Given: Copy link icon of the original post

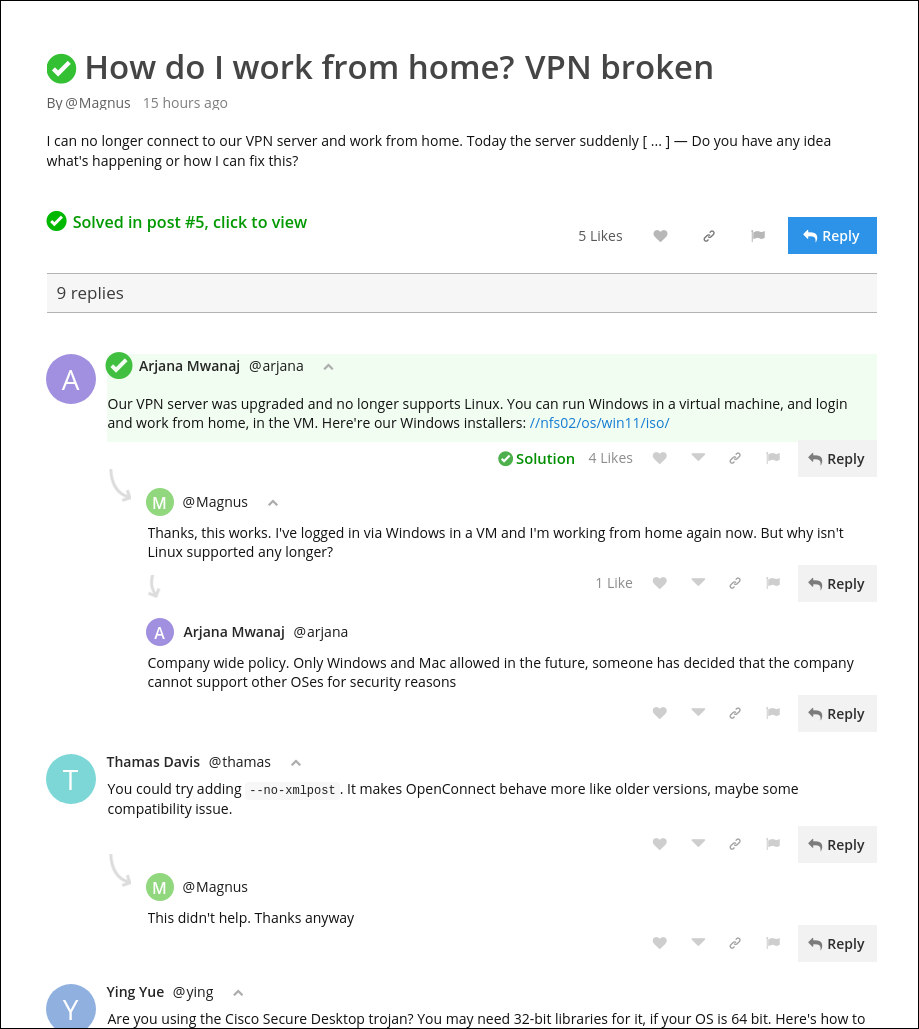Looking at the screenshot, I should [x=709, y=236].
